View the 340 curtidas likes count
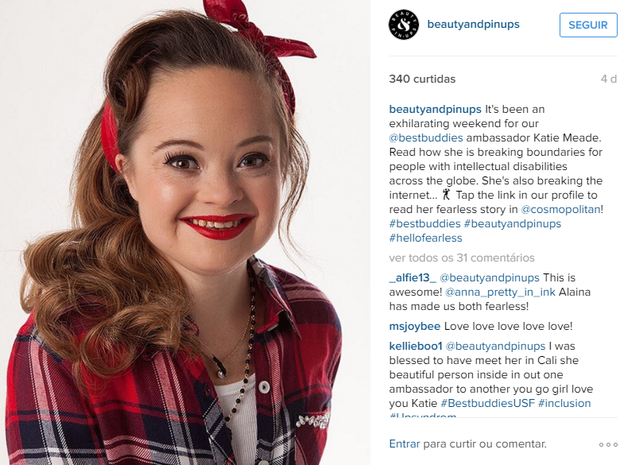Screen dimensions: 620x465 422,79
